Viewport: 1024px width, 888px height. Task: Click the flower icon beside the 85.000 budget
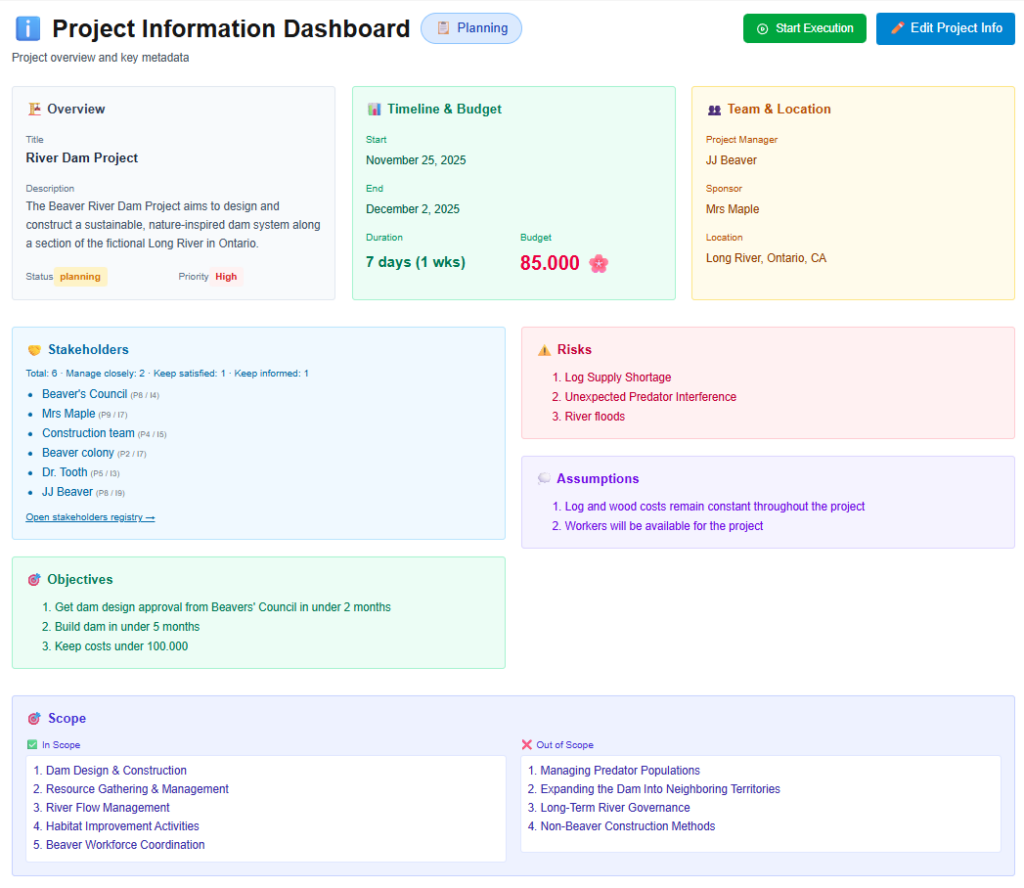pos(598,264)
